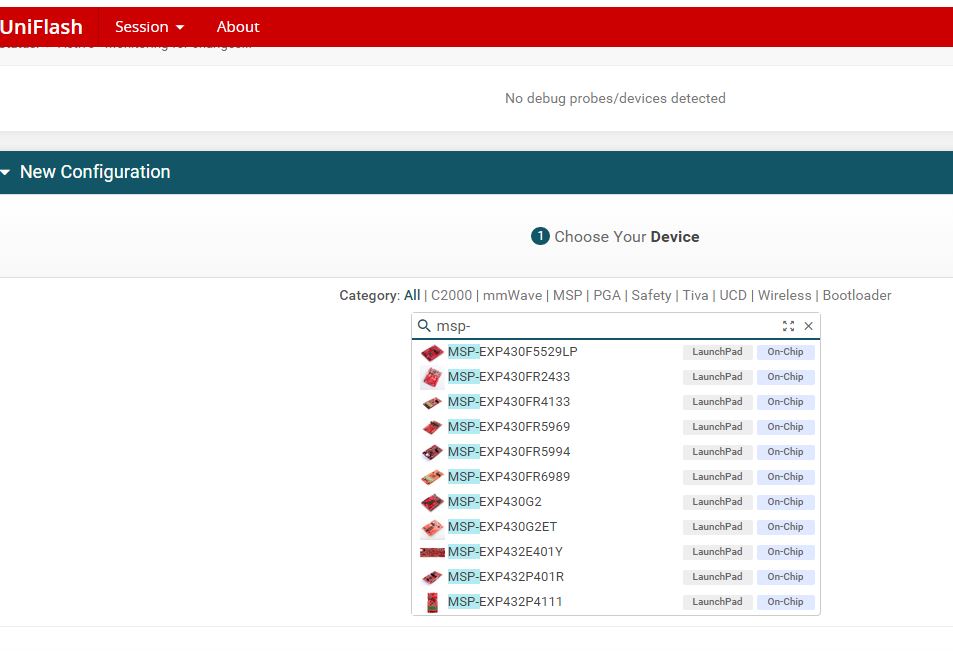Select MSP-EXP432P4111 device

coord(616,601)
